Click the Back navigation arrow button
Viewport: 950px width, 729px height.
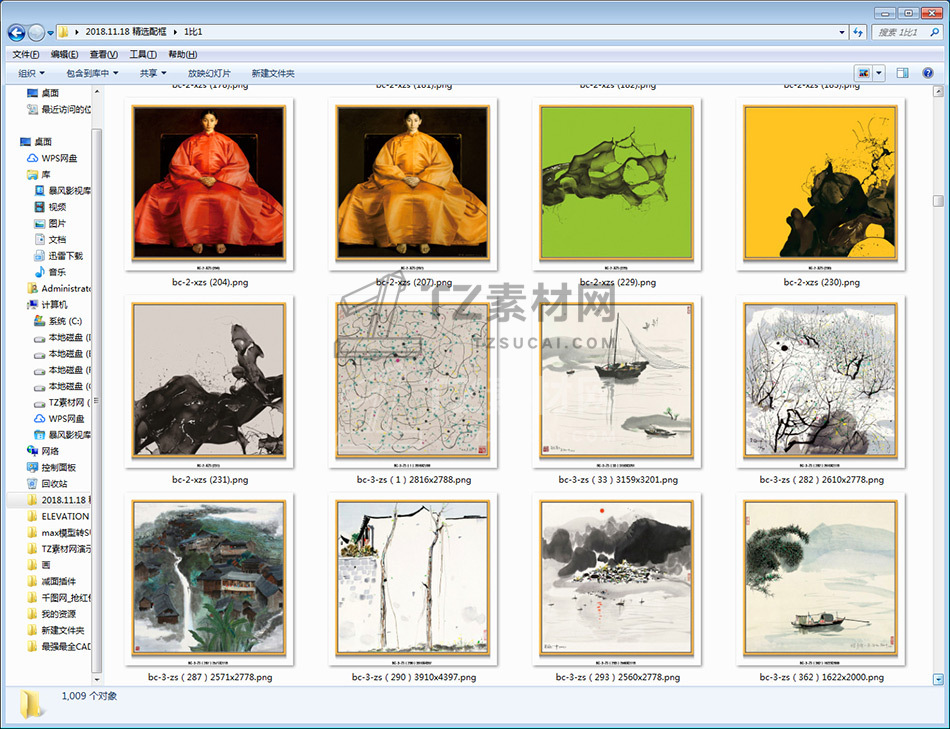(17, 32)
